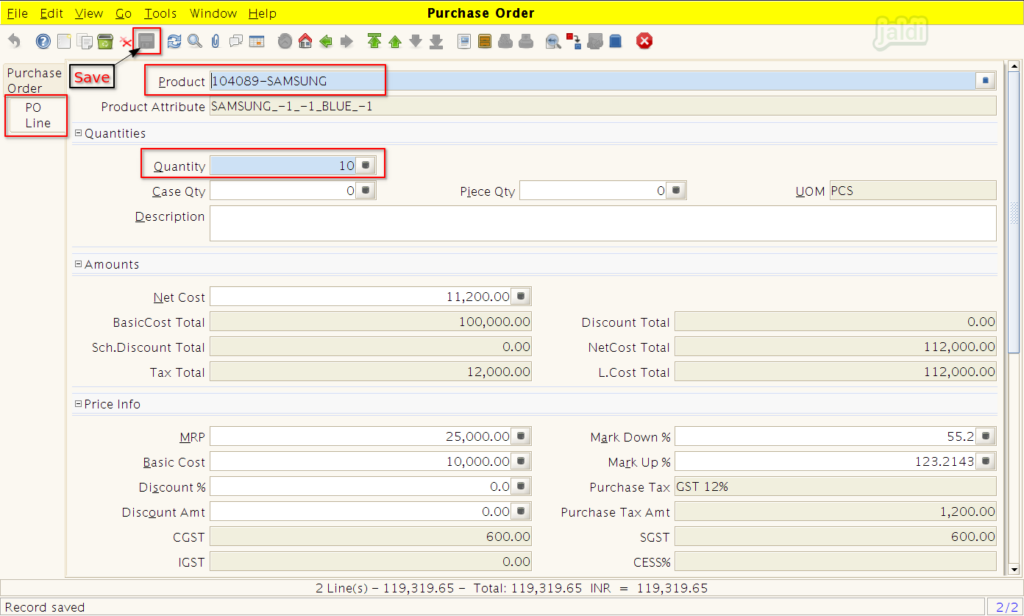Open the calculator button beside Case Qty
The width and height of the screenshot is (1024, 616).
pyautogui.click(x=366, y=191)
